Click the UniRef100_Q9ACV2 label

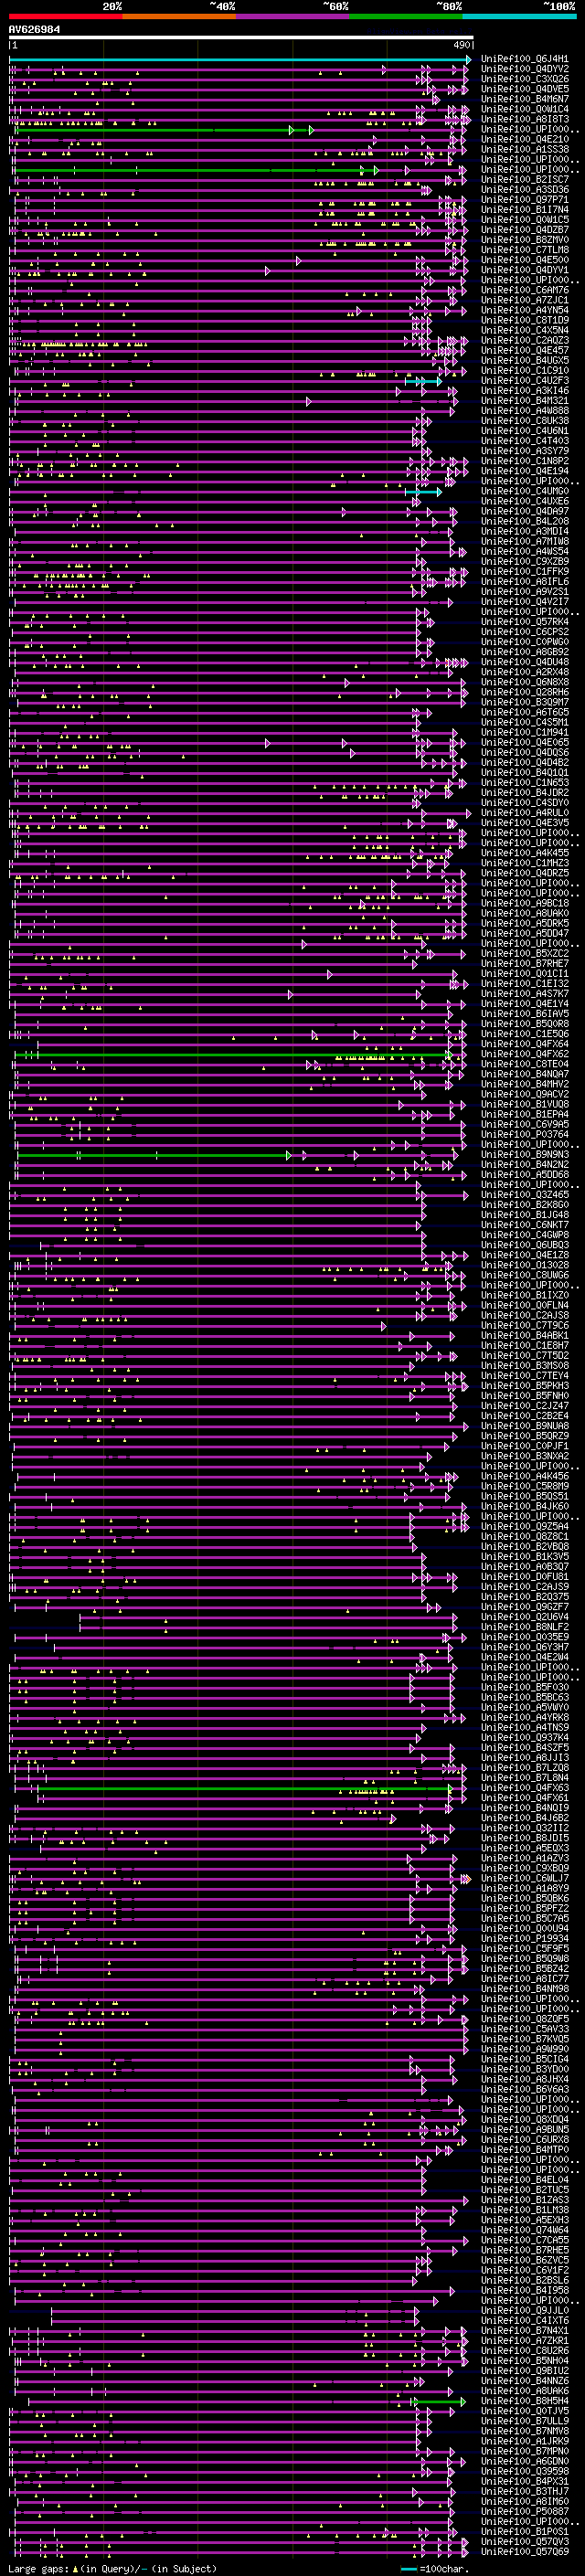pyautogui.click(x=524, y=1094)
